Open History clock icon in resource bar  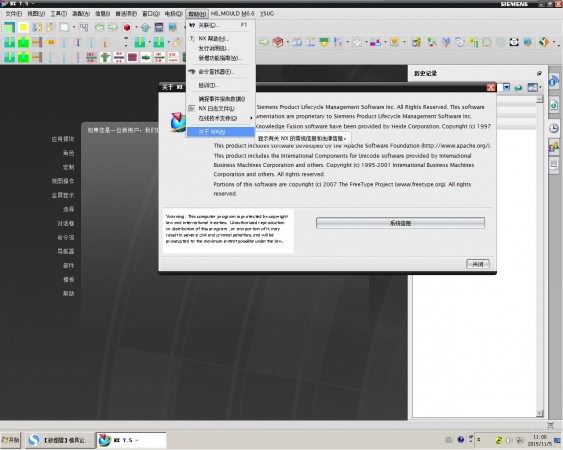click(554, 128)
